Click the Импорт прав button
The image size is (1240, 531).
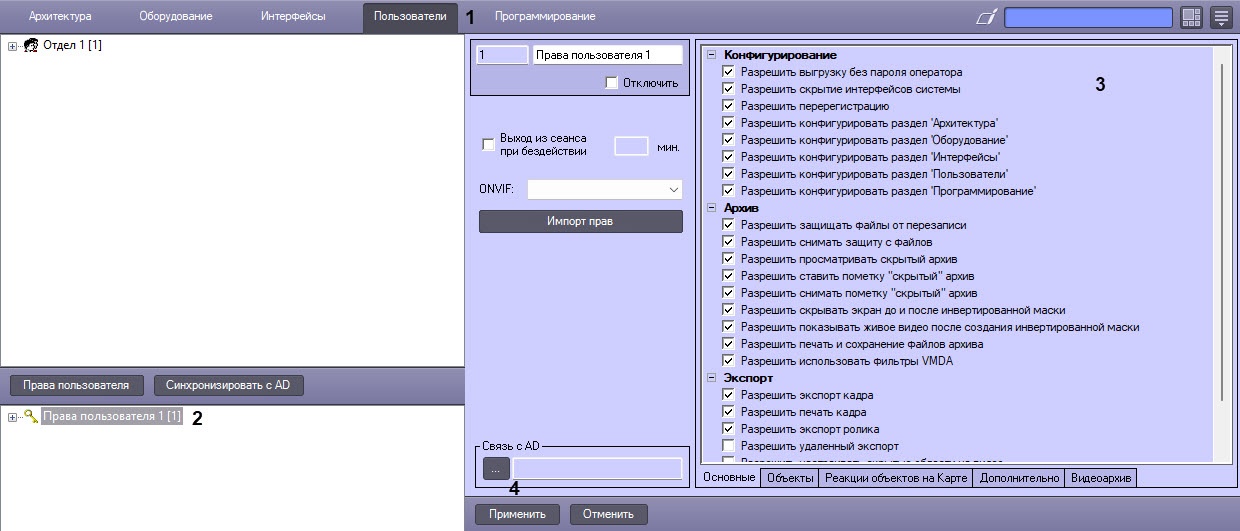coord(580,221)
